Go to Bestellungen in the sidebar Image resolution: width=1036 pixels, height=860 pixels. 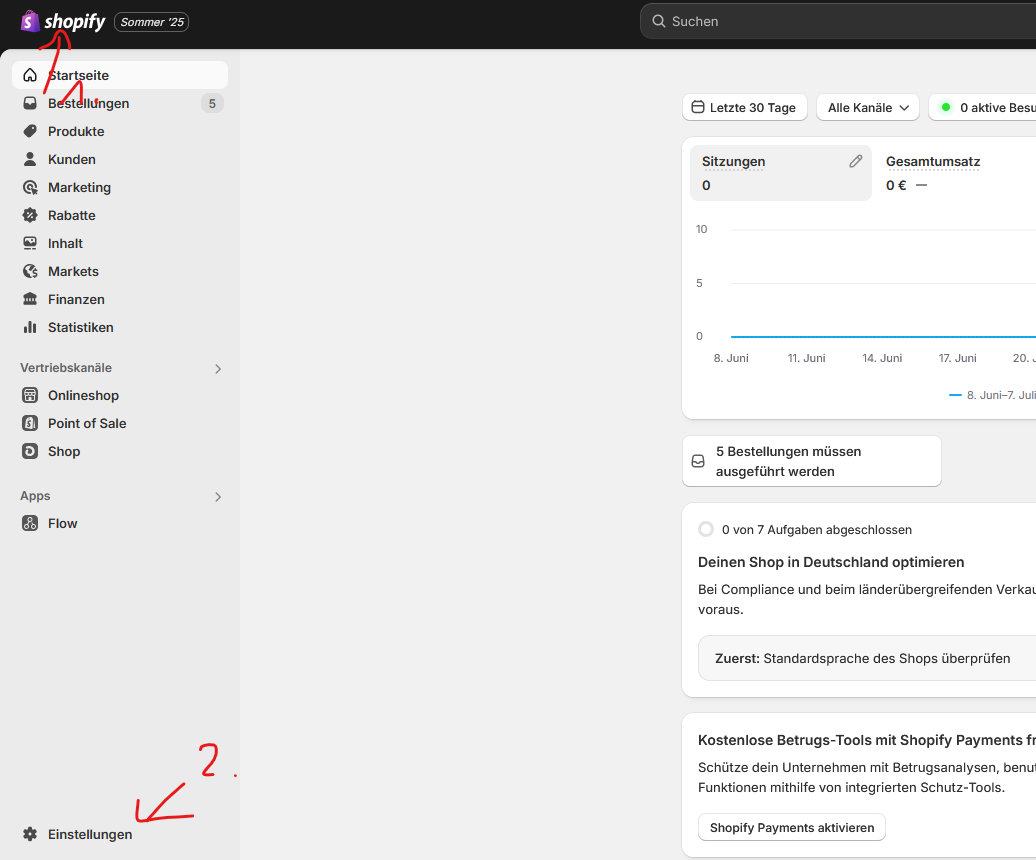(88, 103)
